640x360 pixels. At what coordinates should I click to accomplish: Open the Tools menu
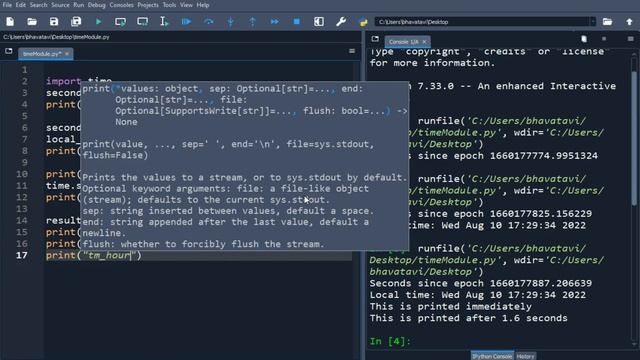click(169, 5)
